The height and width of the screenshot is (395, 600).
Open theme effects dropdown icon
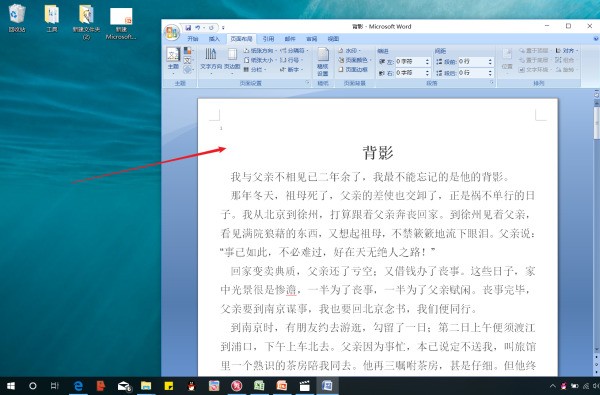point(188,70)
